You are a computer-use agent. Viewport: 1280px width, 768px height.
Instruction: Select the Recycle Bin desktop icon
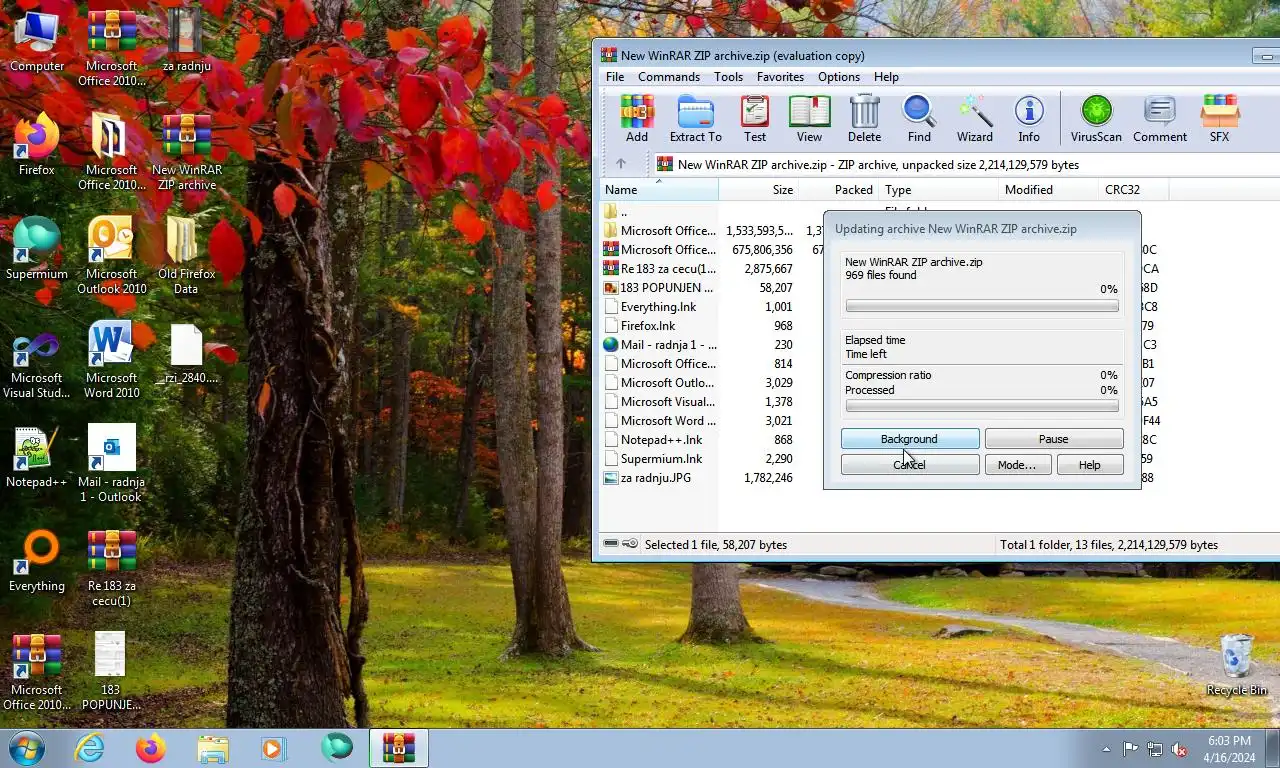click(1237, 665)
